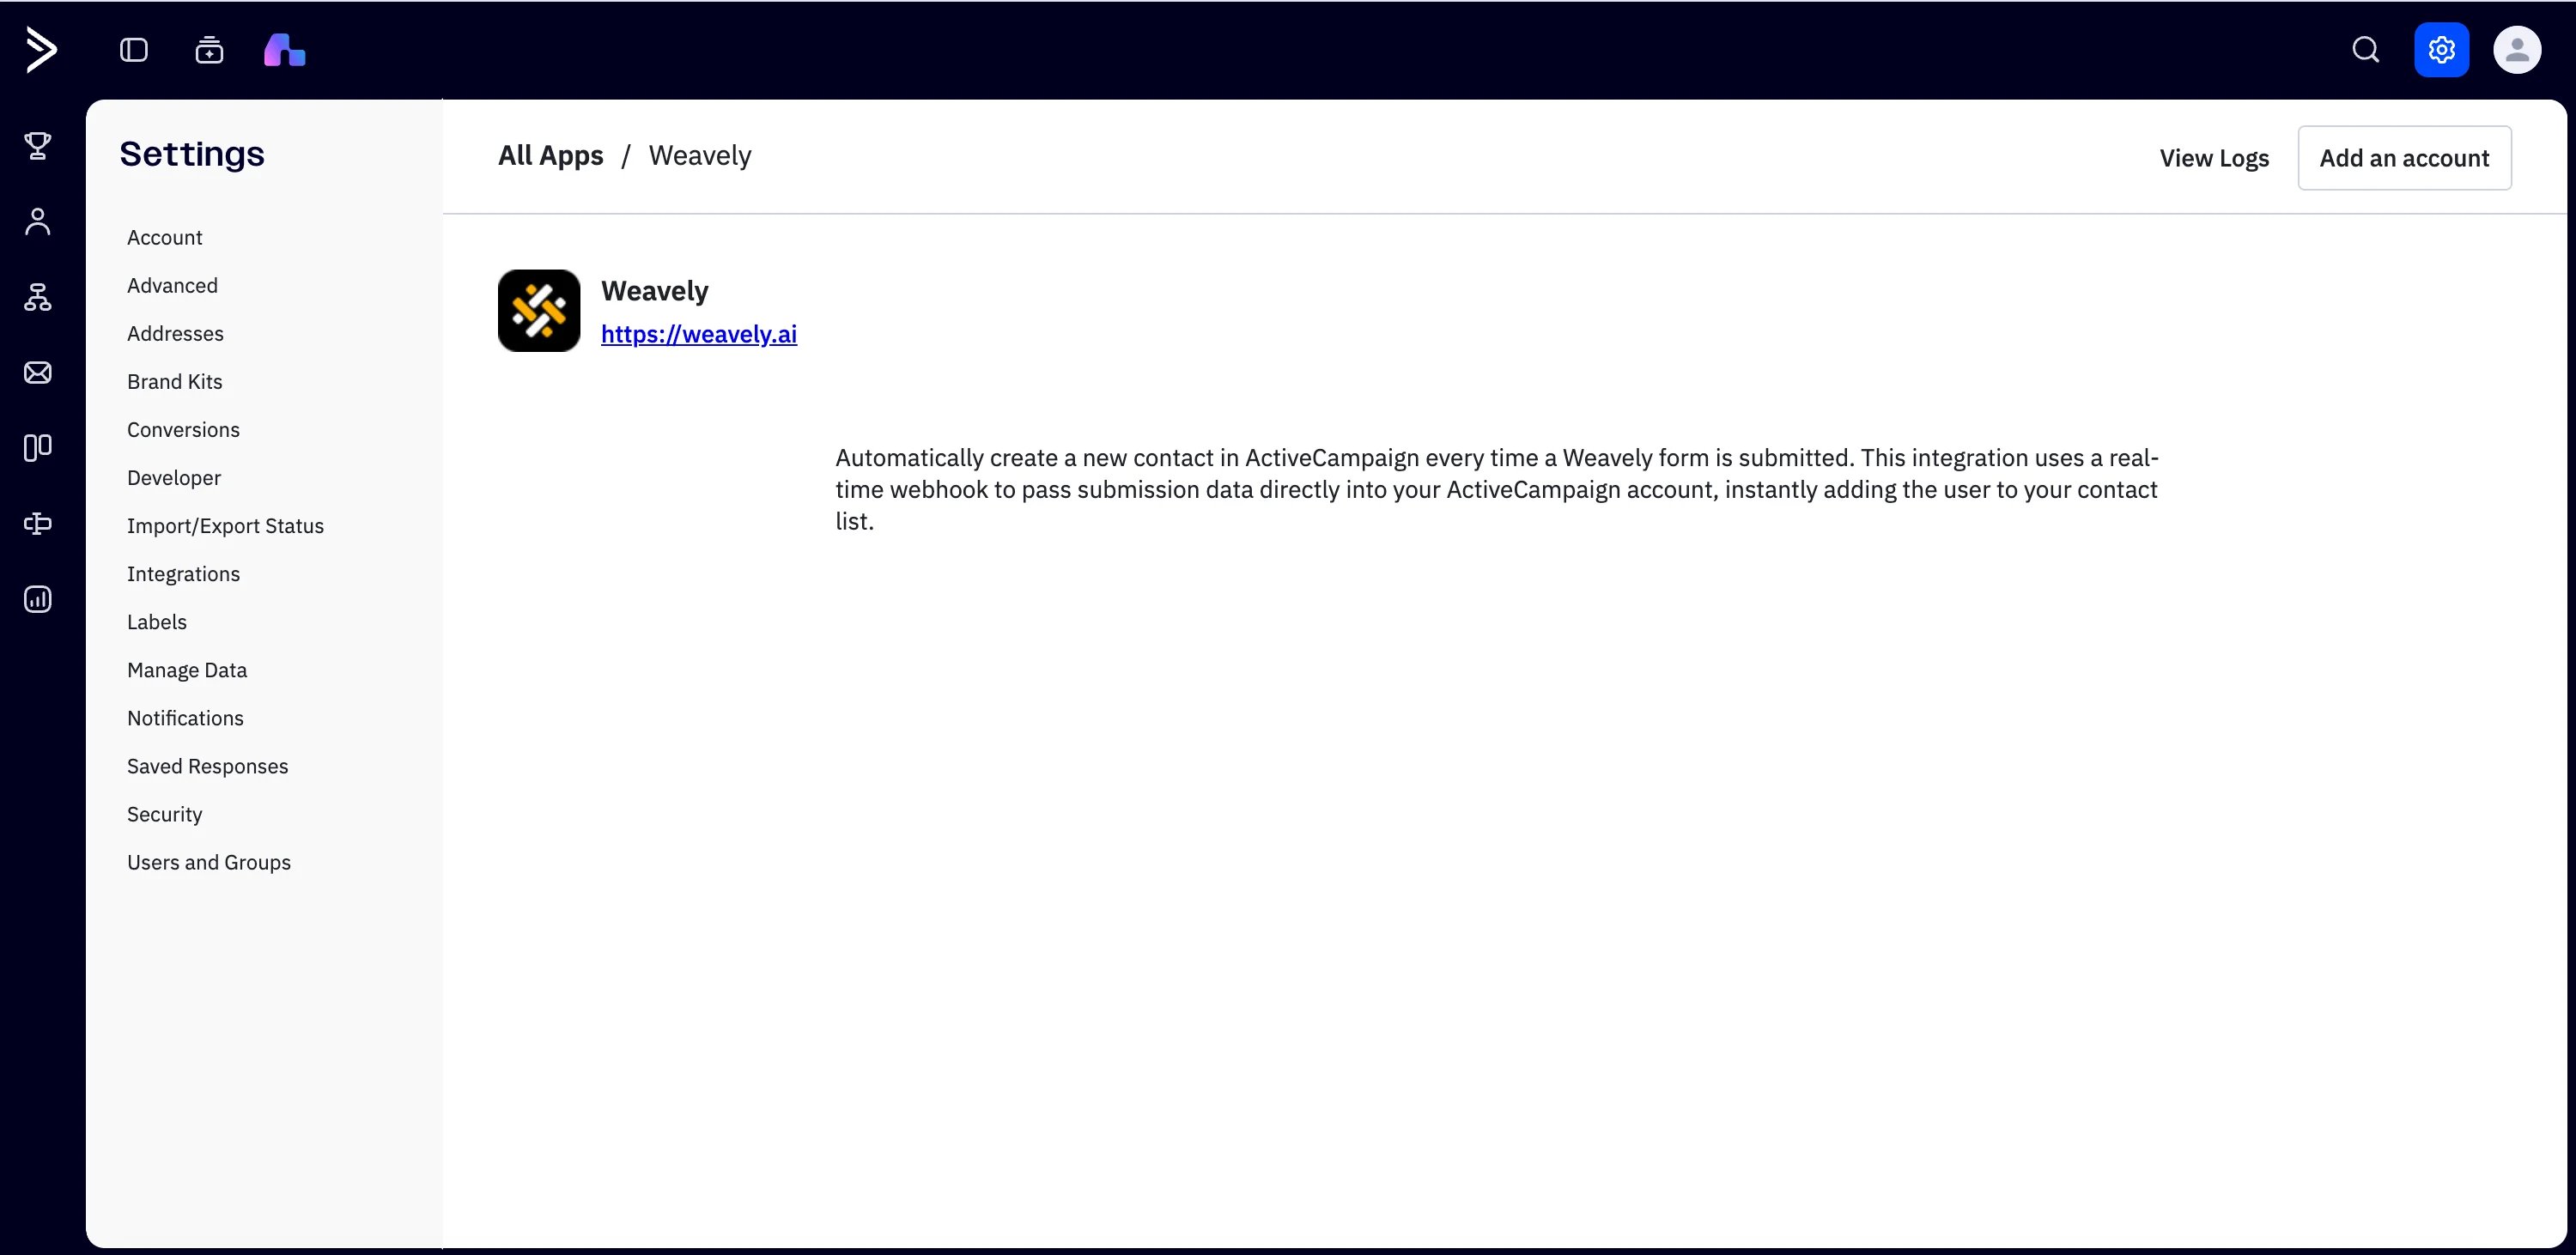Image resolution: width=2576 pixels, height=1255 pixels.
Task: Click the Weavely integration description paragraph
Action: click(x=1497, y=489)
